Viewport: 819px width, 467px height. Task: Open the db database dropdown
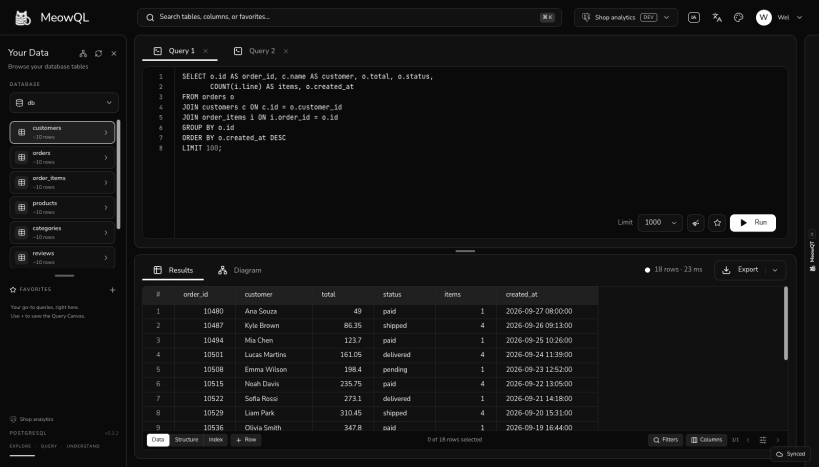tap(64, 103)
